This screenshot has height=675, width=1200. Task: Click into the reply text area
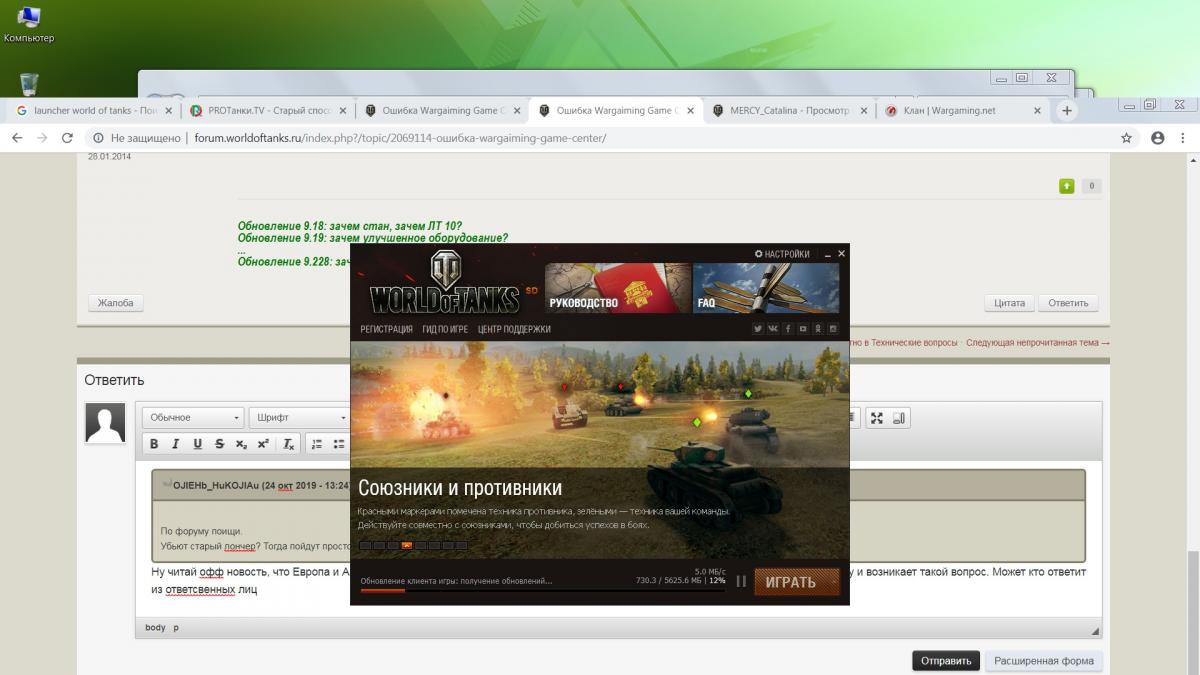coord(618,541)
